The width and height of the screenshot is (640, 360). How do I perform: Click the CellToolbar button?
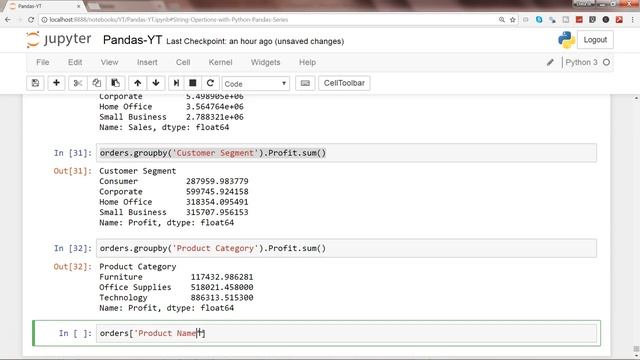point(344,83)
